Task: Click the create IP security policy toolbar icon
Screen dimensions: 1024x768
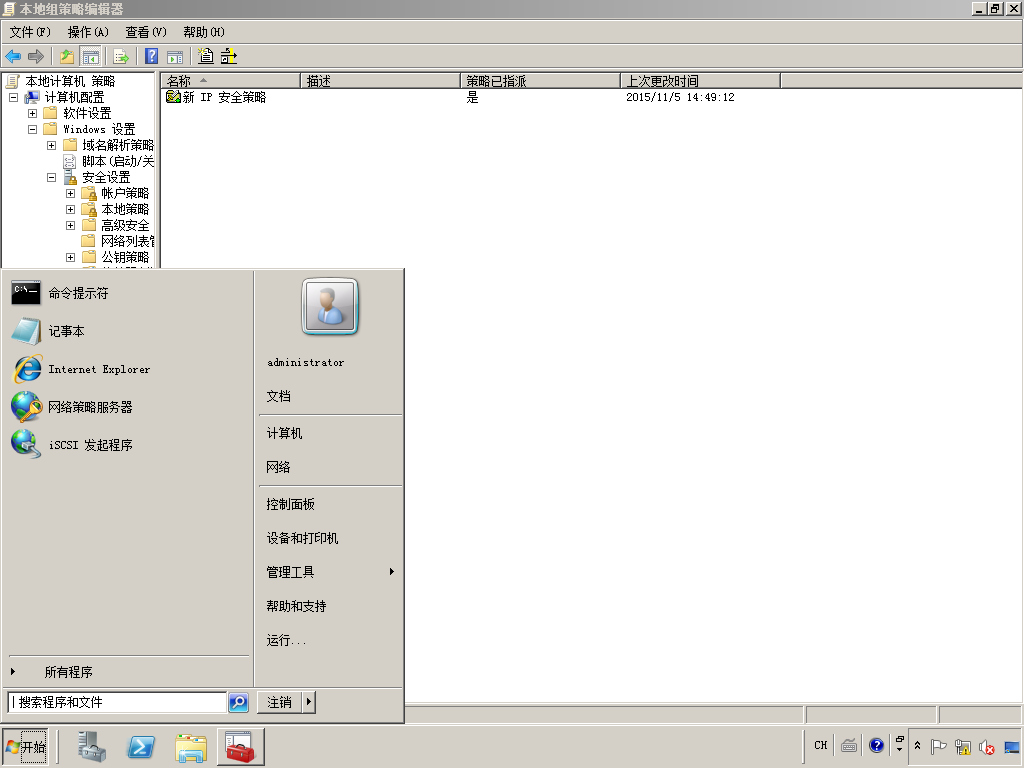Action: (206, 56)
